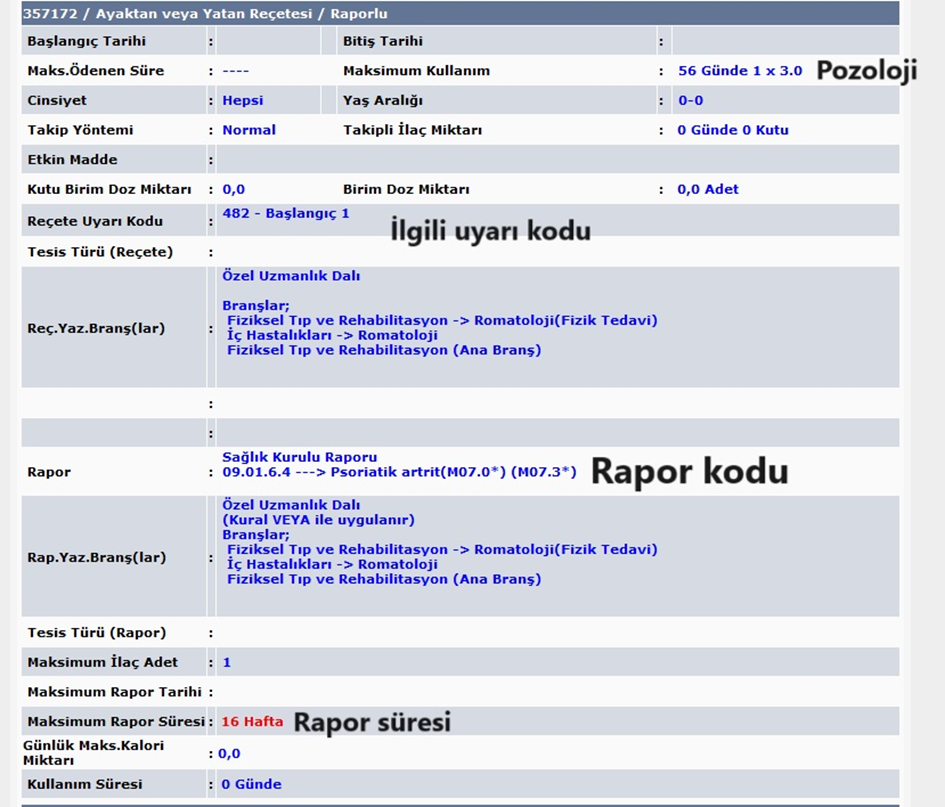Click the 'Hepsi' gender value
Image resolution: width=945 pixels, height=807 pixels.
click(x=243, y=100)
